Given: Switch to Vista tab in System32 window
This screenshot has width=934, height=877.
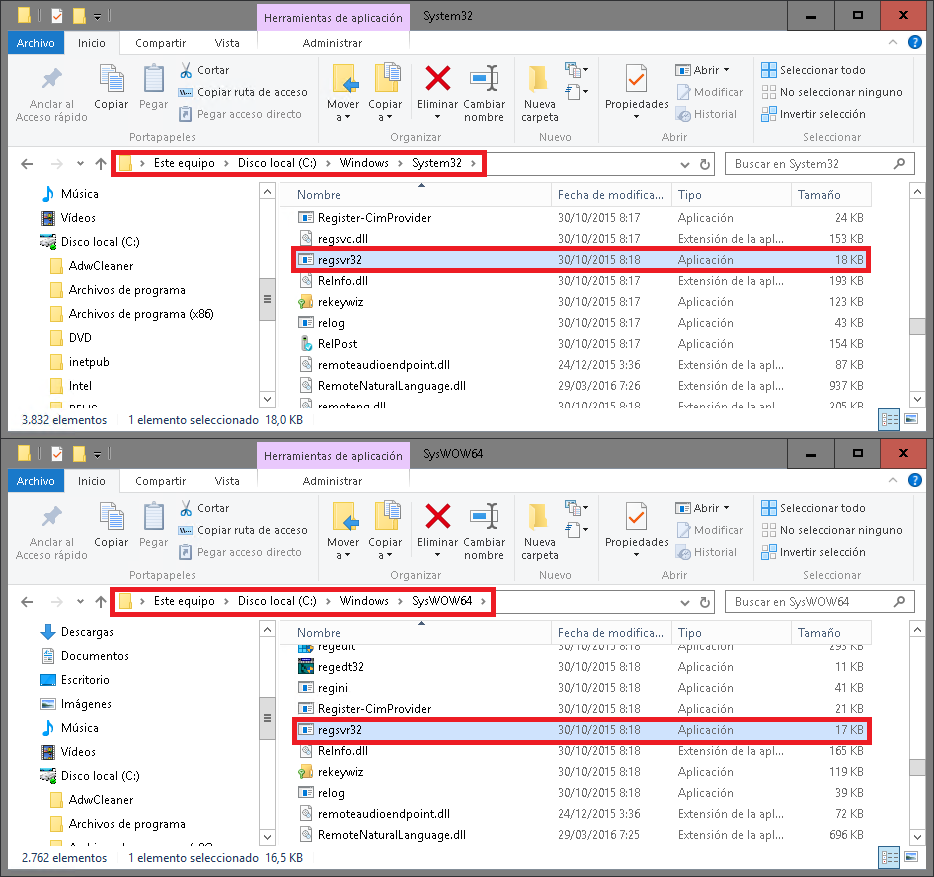Looking at the screenshot, I should point(227,43).
